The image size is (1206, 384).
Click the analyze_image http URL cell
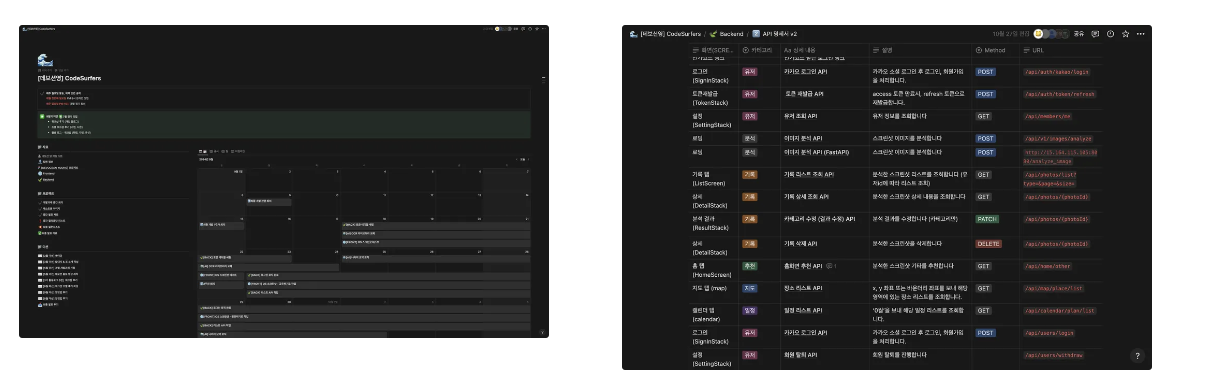(x=1060, y=156)
